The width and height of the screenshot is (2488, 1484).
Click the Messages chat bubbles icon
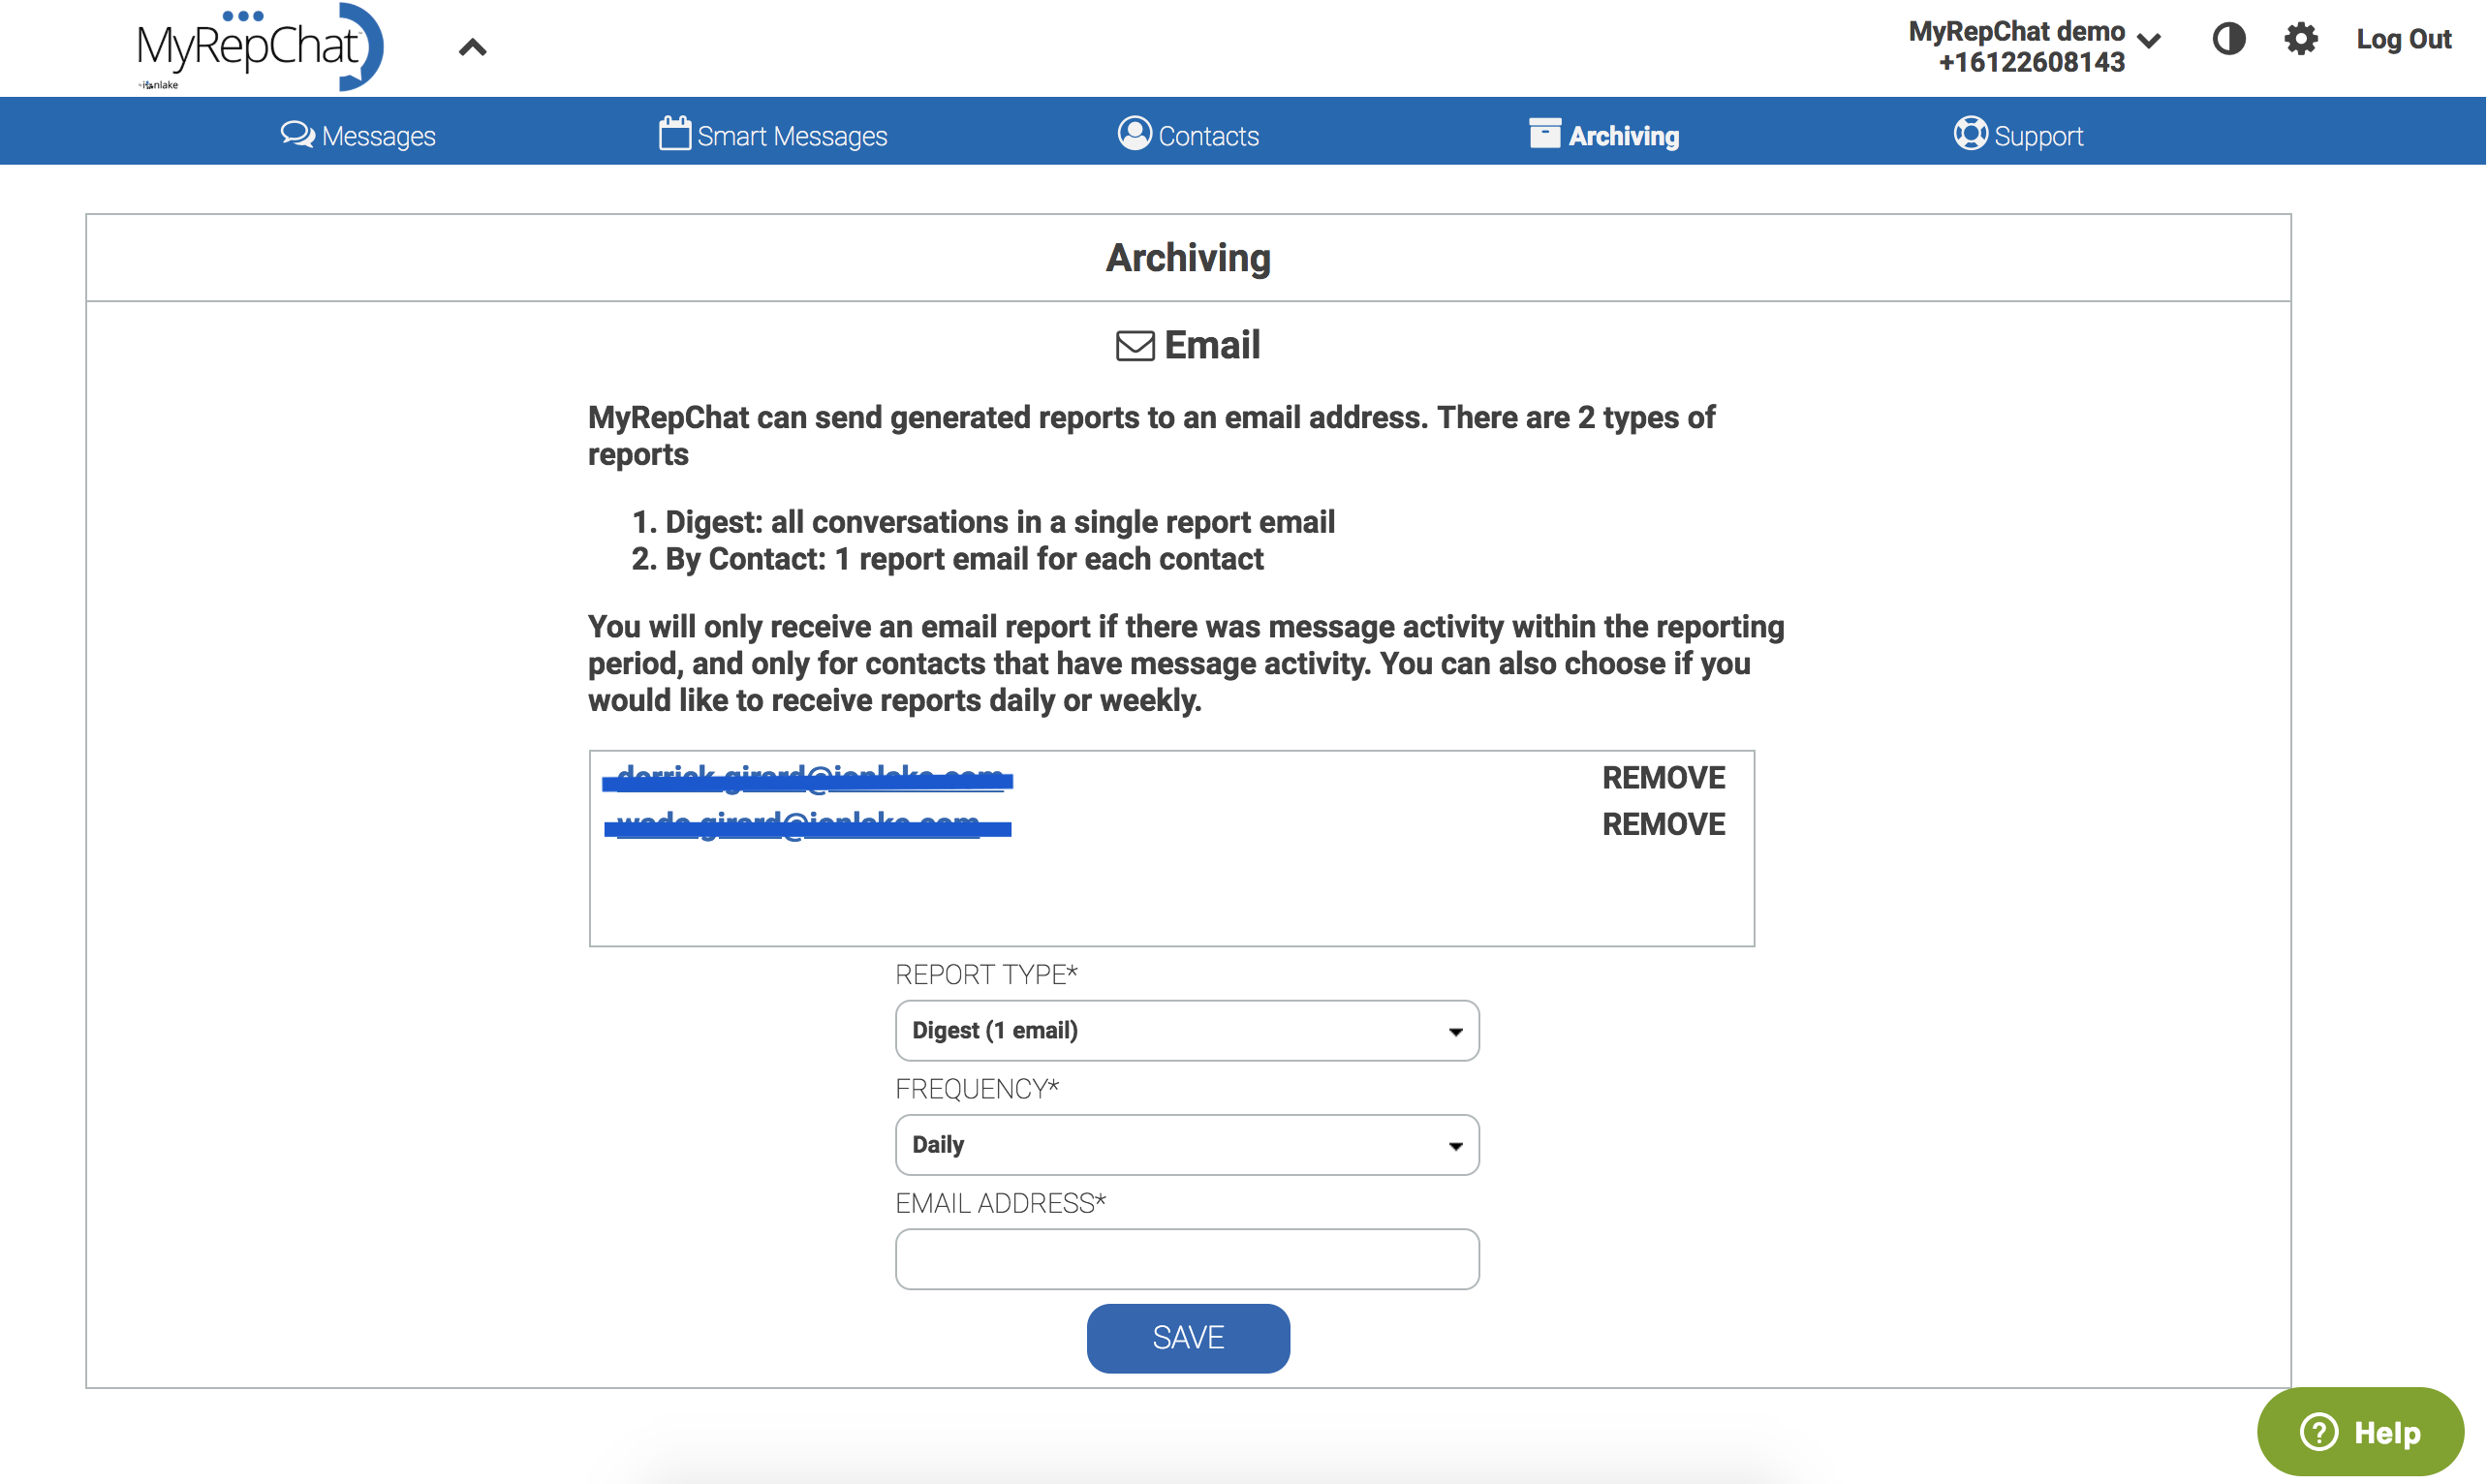coord(297,134)
